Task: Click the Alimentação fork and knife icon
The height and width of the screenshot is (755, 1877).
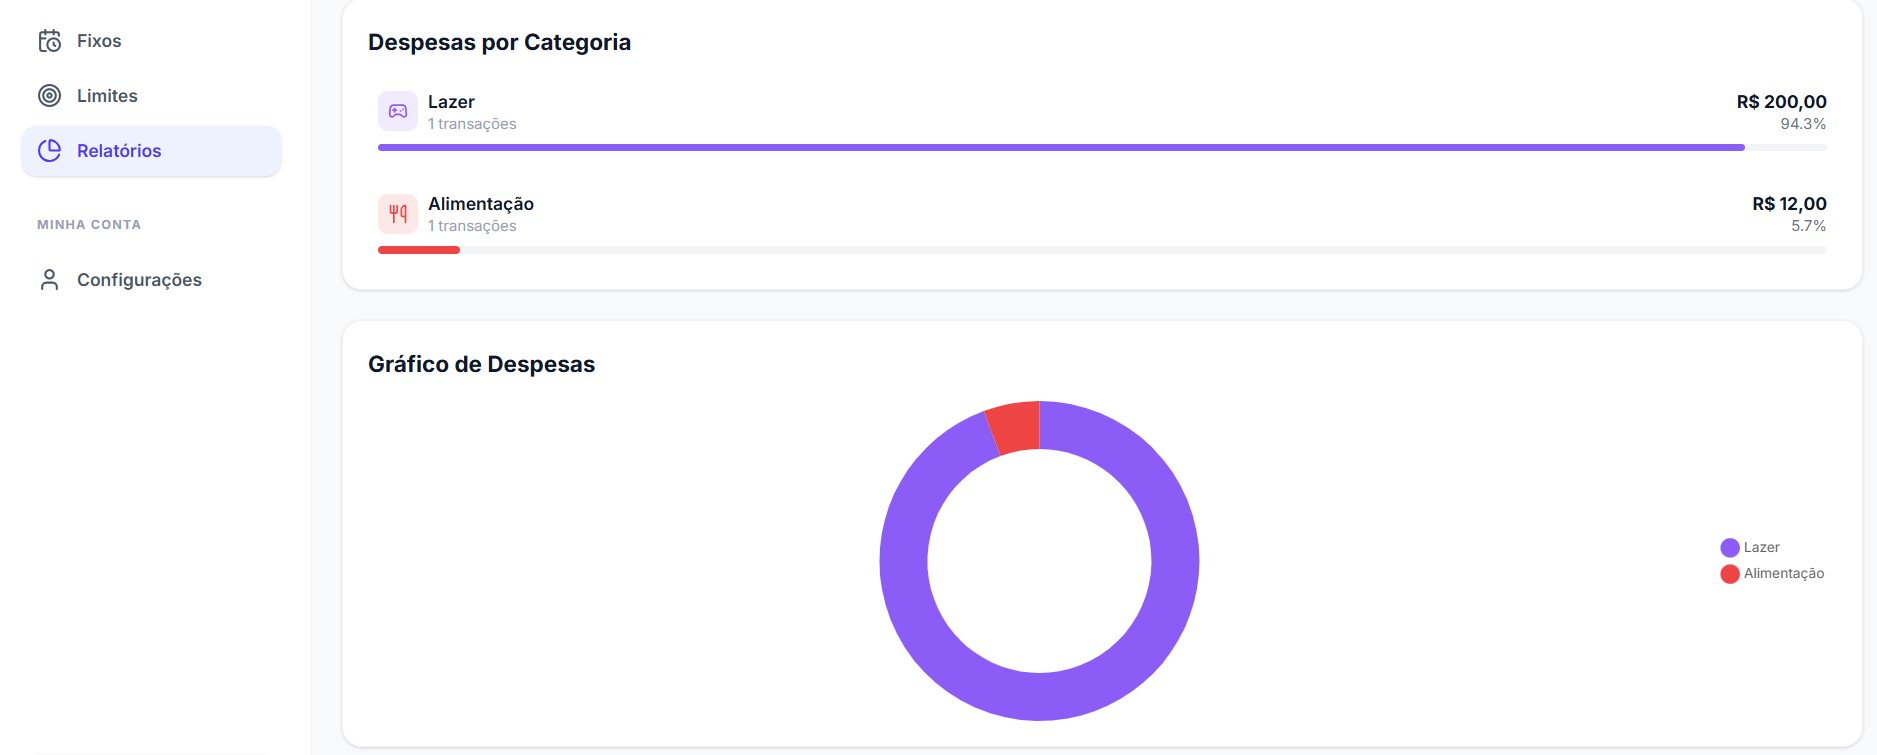Action: tap(398, 213)
